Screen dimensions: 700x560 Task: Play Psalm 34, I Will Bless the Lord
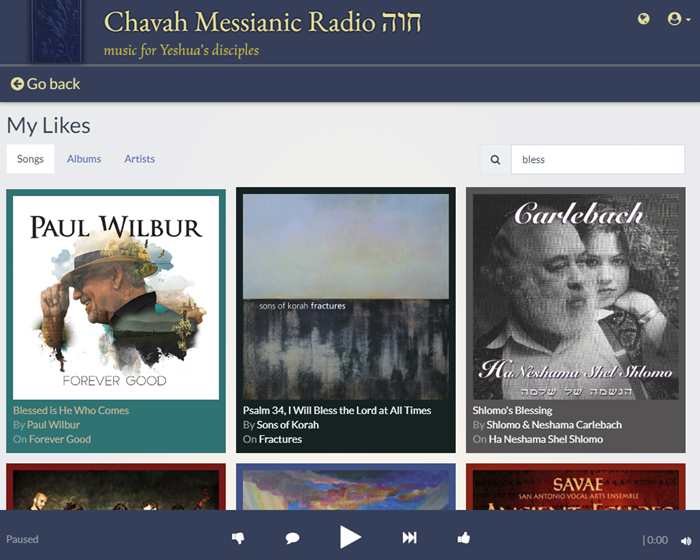click(337, 410)
